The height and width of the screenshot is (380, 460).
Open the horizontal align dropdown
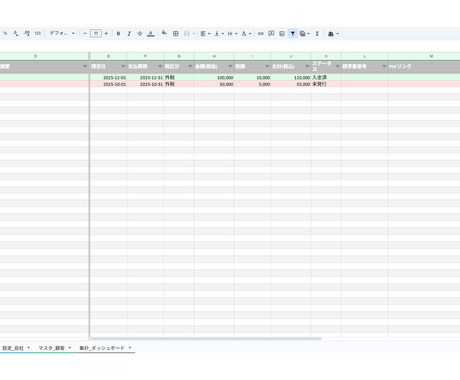pos(205,34)
